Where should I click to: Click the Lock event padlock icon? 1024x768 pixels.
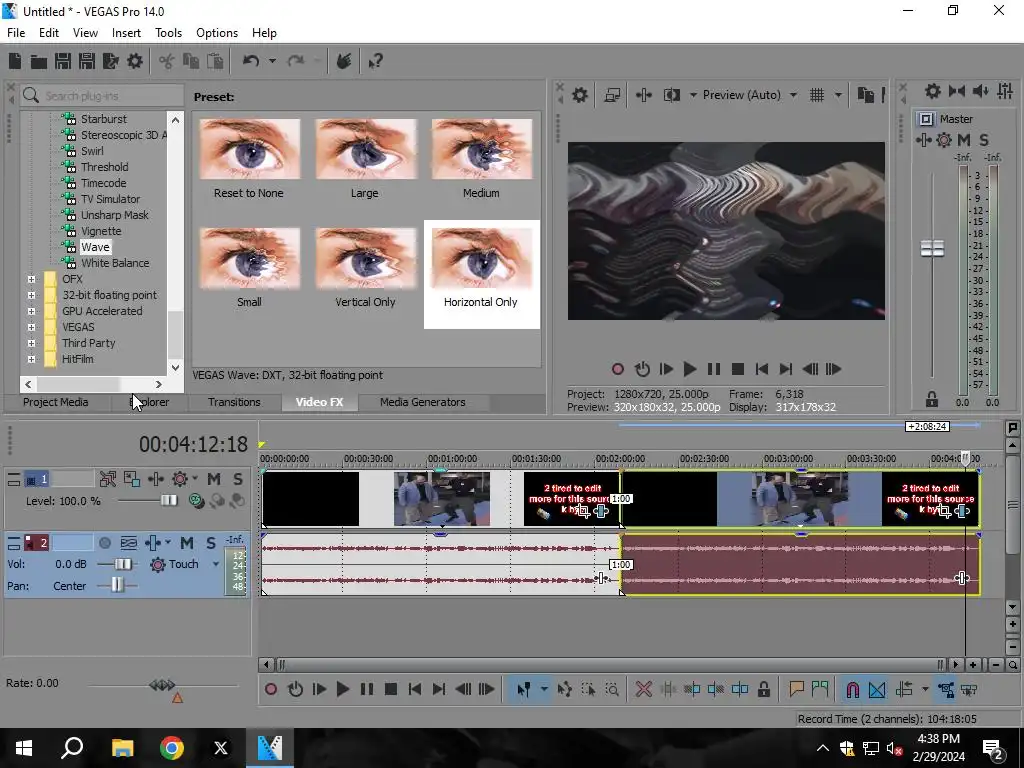(x=763, y=689)
